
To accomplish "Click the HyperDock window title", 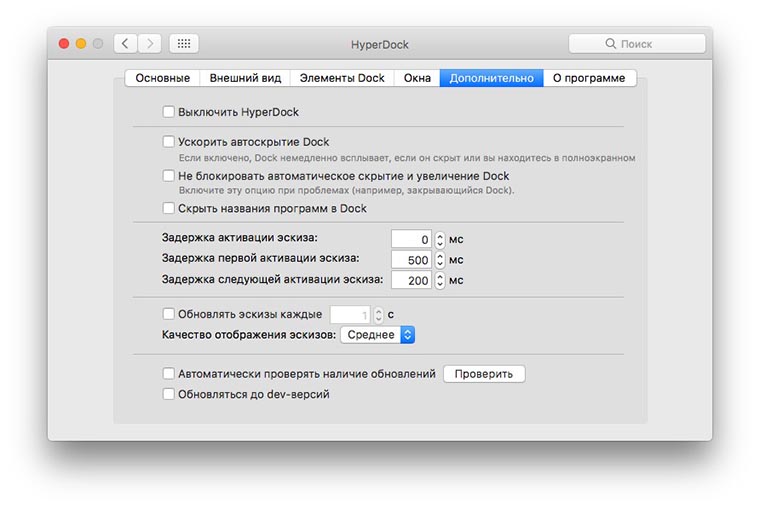I will click(380, 45).
